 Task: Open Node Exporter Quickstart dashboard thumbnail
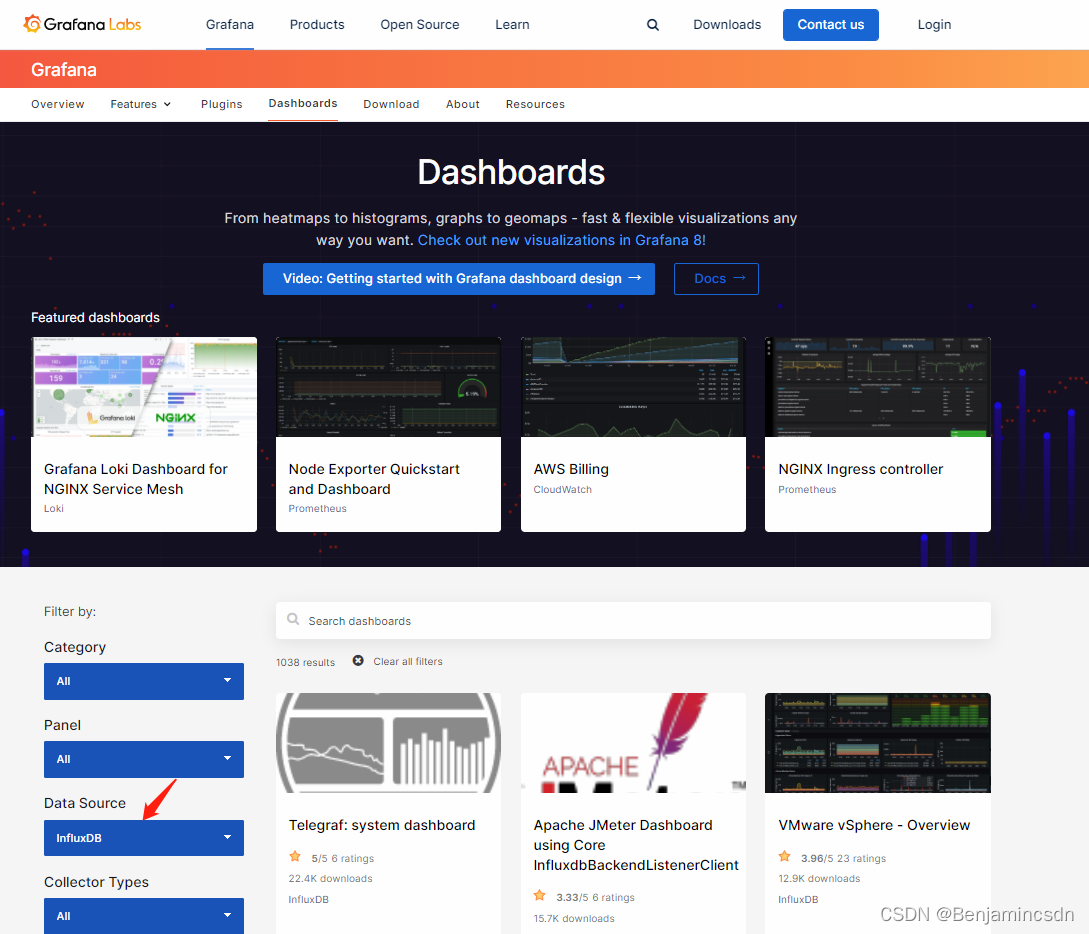pyautogui.click(x=388, y=387)
